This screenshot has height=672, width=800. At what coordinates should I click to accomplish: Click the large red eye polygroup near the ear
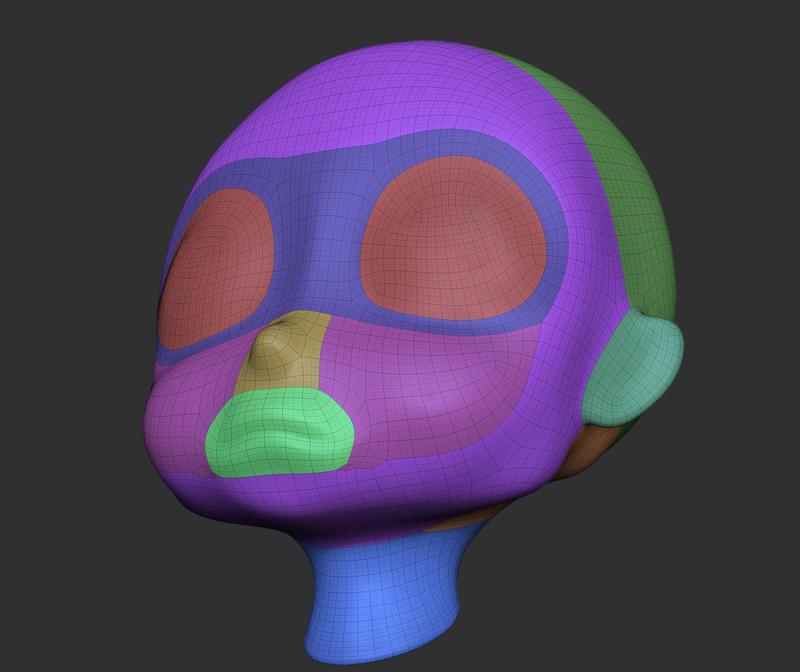pos(453,237)
